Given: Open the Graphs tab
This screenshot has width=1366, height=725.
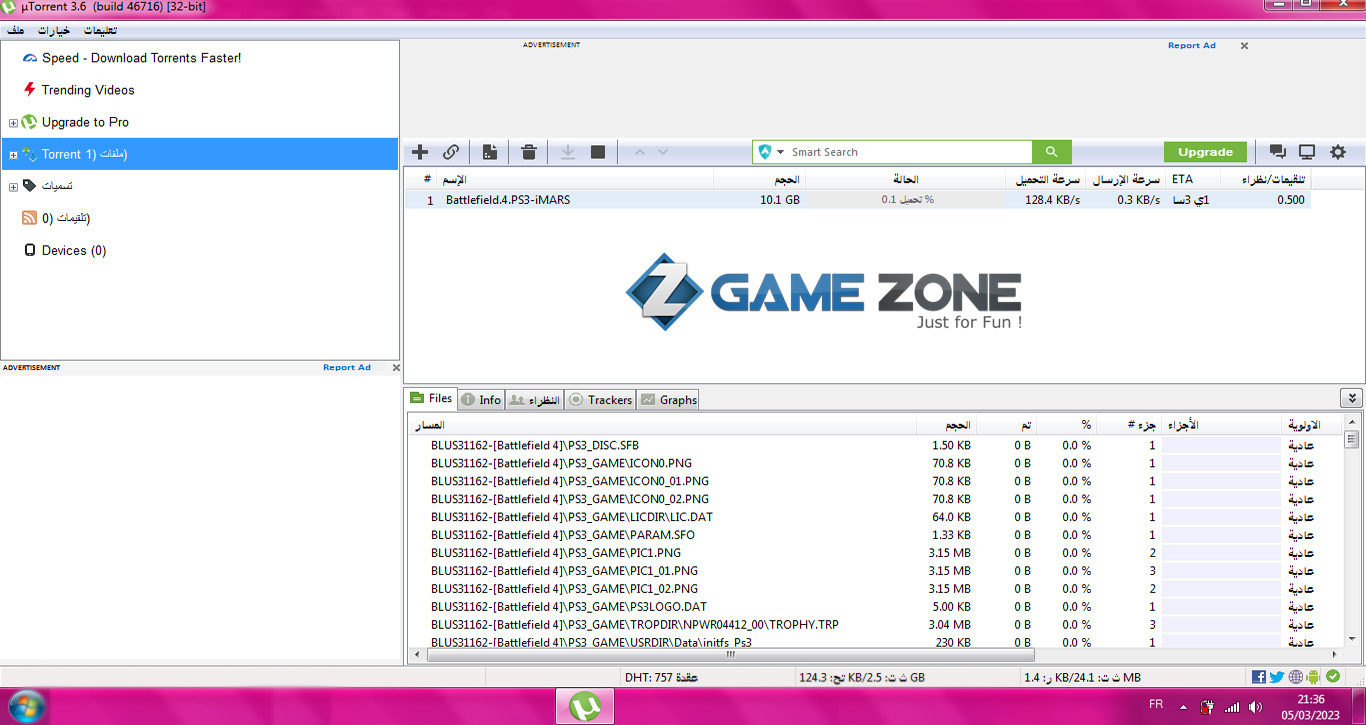Looking at the screenshot, I should coord(669,400).
